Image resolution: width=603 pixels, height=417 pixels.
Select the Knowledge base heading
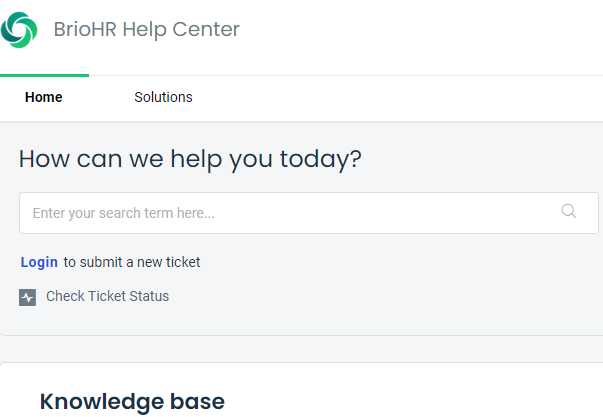click(132, 402)
